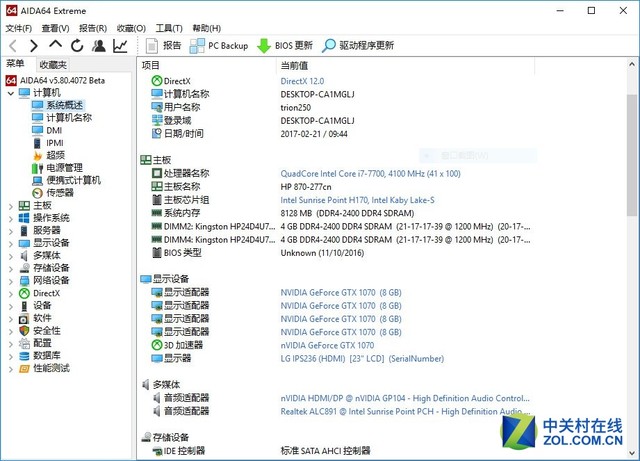Click the graph chart toolbar icon

pos(120,46)
